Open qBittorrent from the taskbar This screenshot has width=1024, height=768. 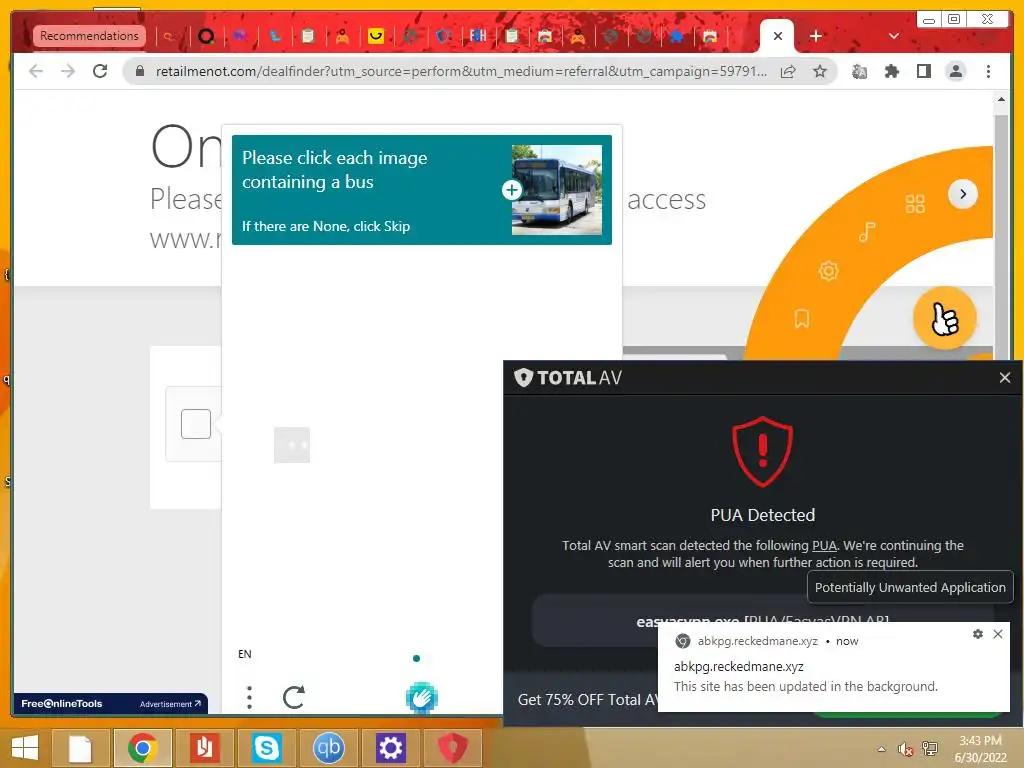(x=328, y=748)
